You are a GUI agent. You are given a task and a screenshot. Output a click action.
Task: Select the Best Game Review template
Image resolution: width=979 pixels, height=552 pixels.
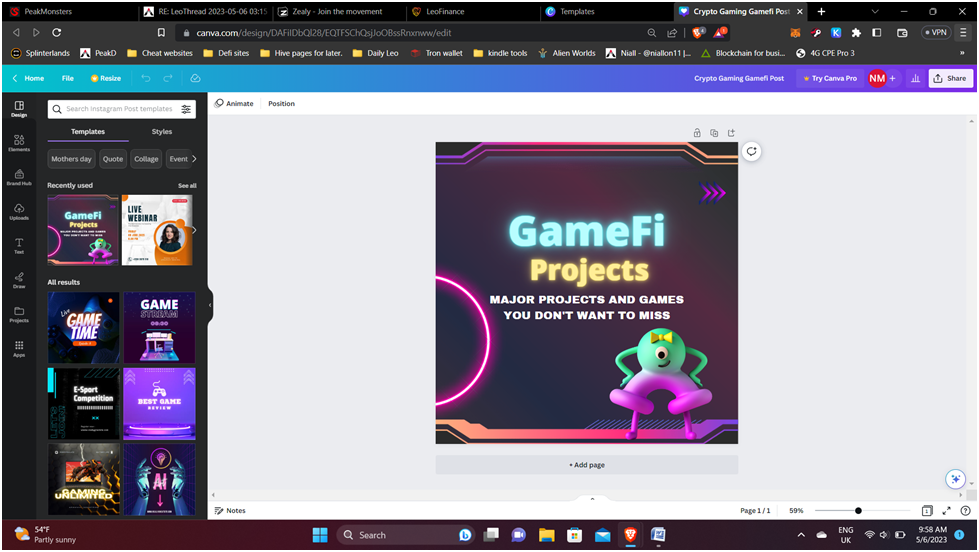pos(159,403)
